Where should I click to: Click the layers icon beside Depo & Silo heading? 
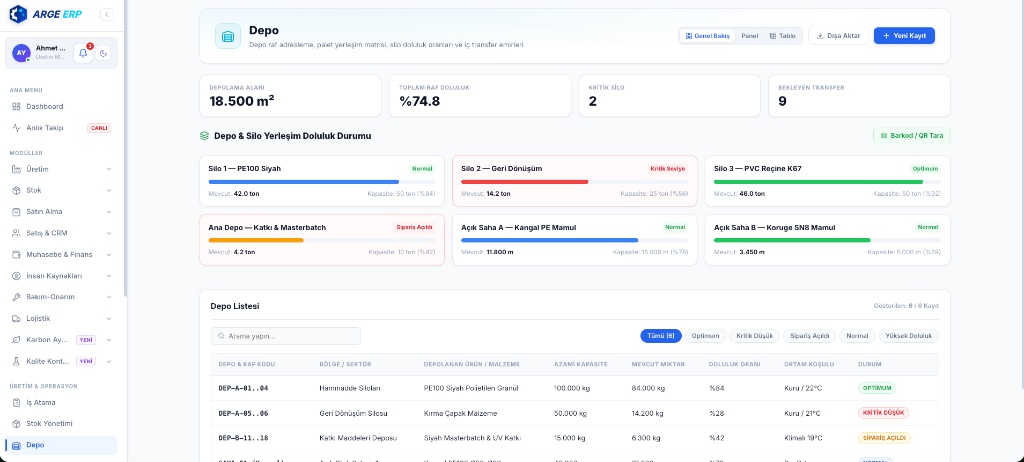pyautogui.click(x=204, y=136)
